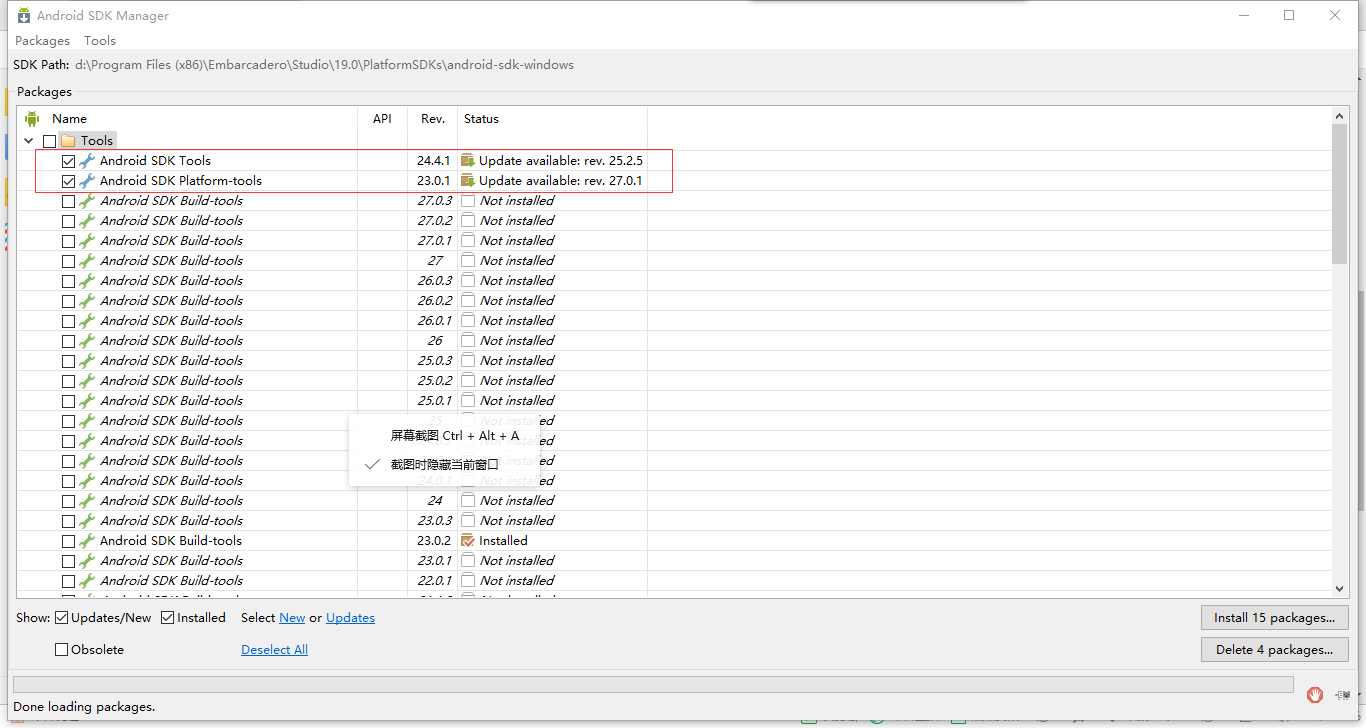Image resolution: width=1366 pixels, height=728 pixels.
Task: Click the scrollbar down arrow of the package list
Action: click(x=1340, y=590)
